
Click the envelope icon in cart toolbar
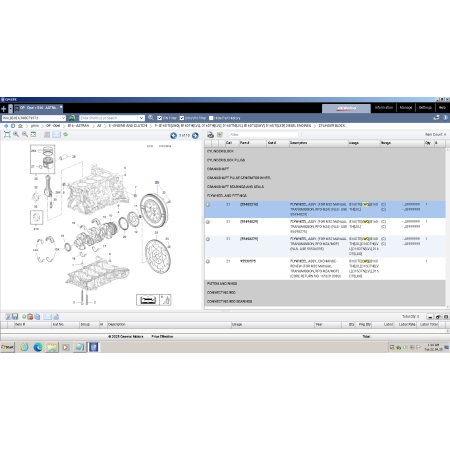point(48,317)
